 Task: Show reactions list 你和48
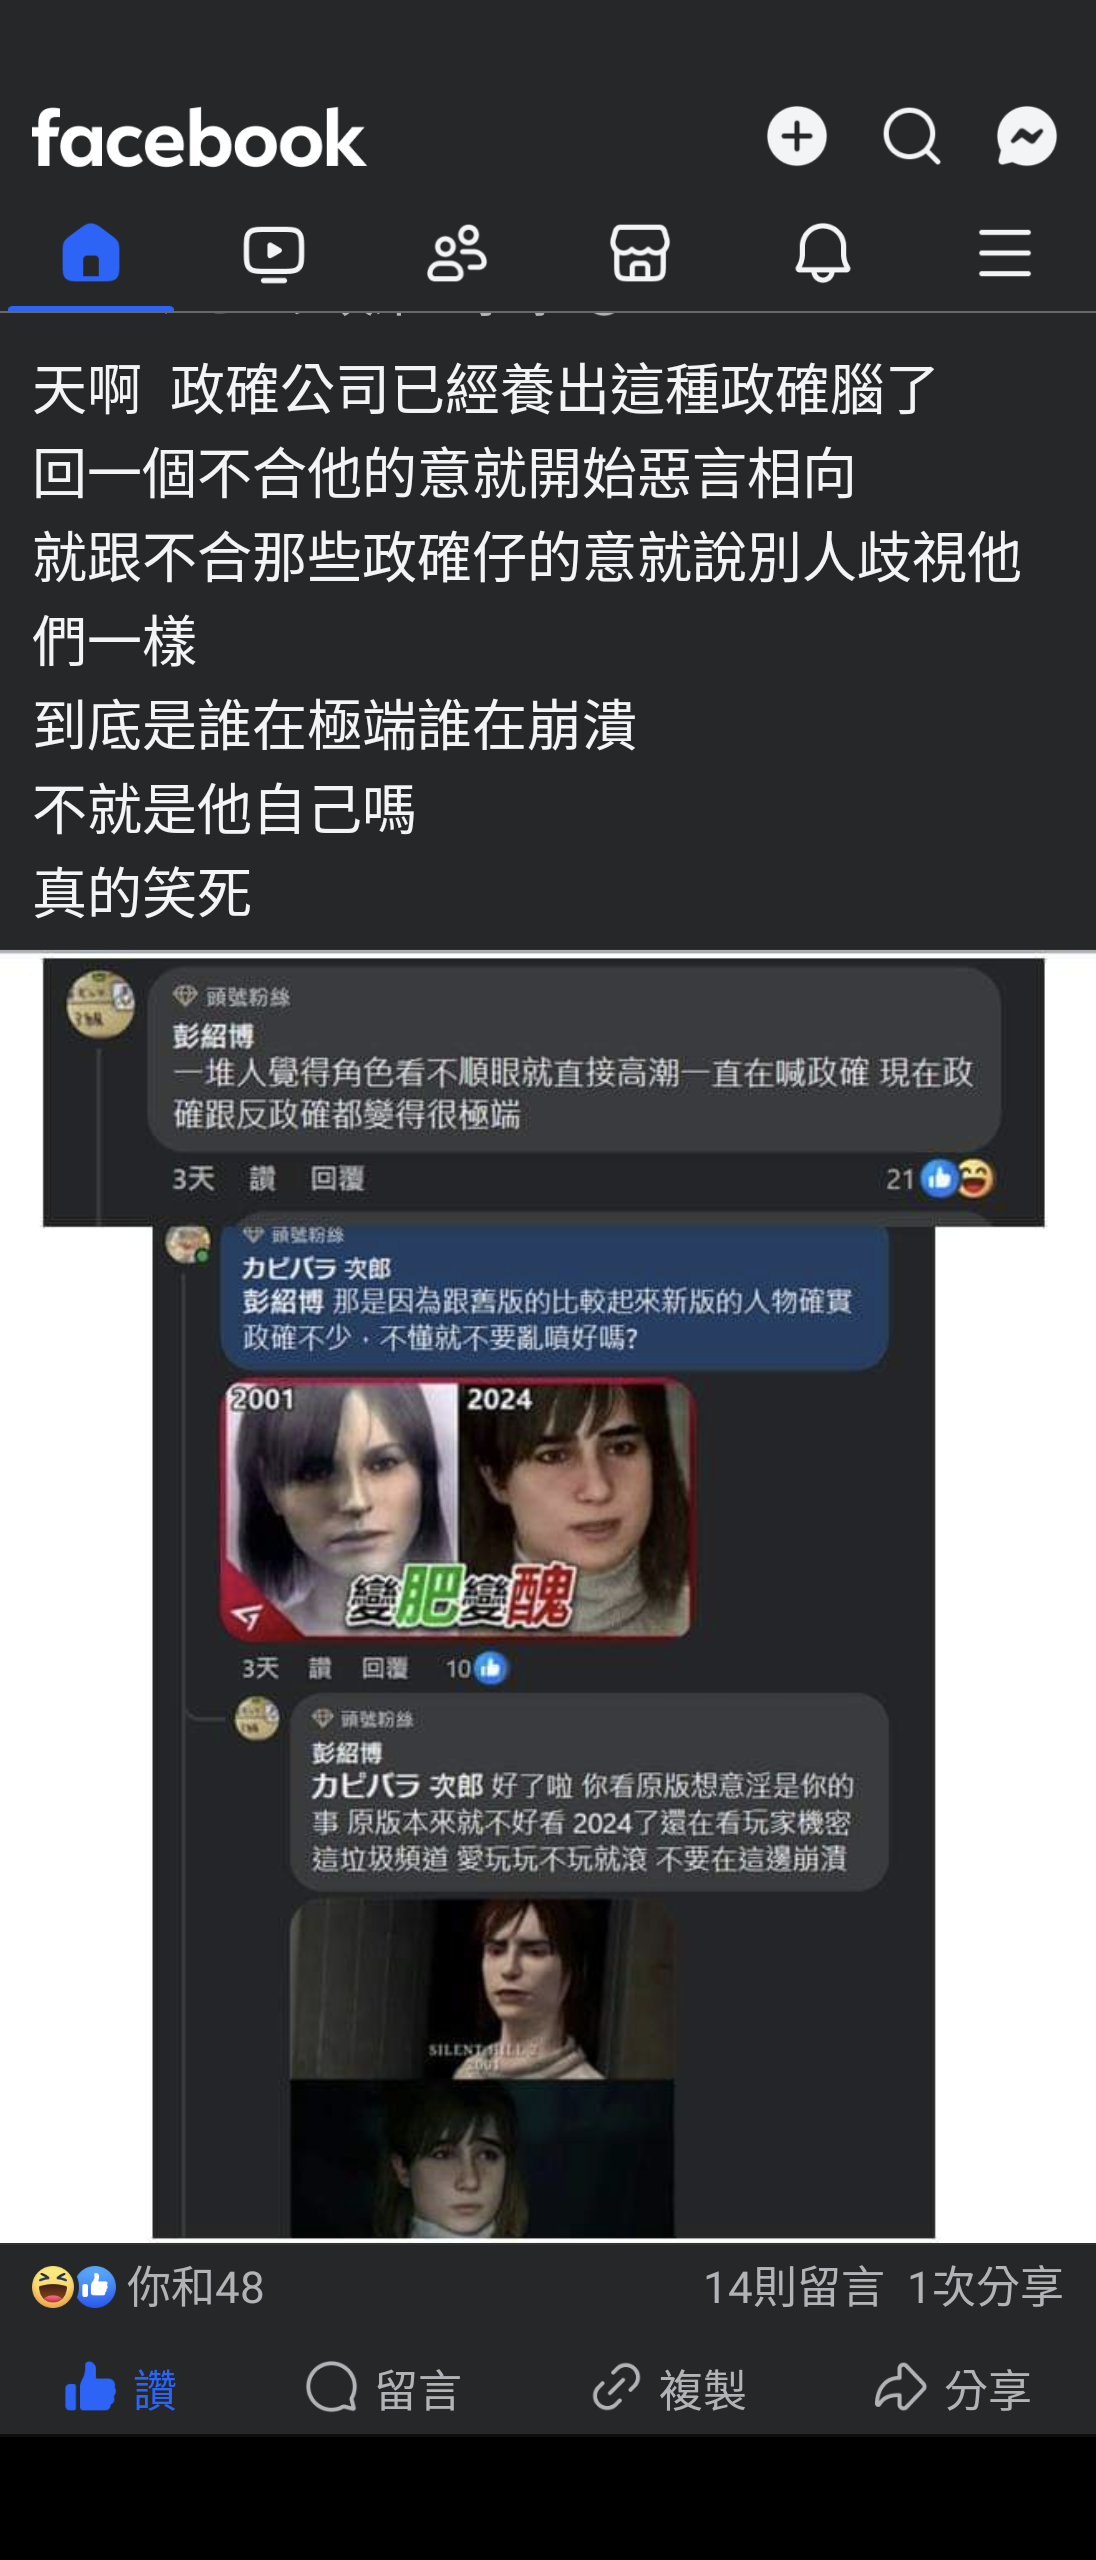(148, 2287)
